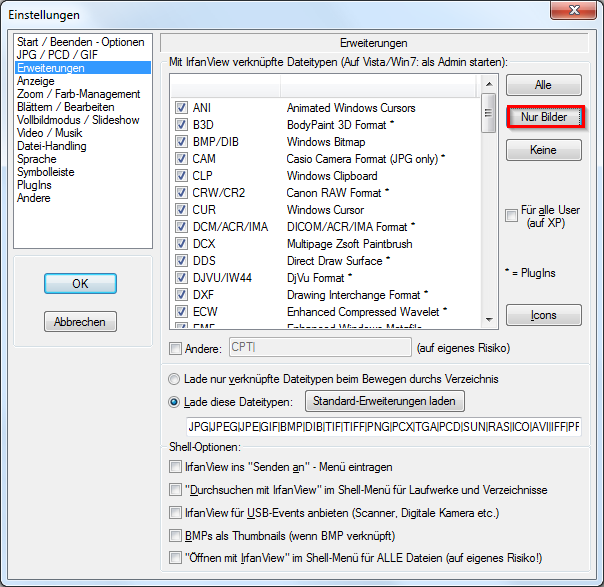Click the 'Nur Bilder' button
The width and height of the screenshot is (604, 587).
click(x=545, y=117)
